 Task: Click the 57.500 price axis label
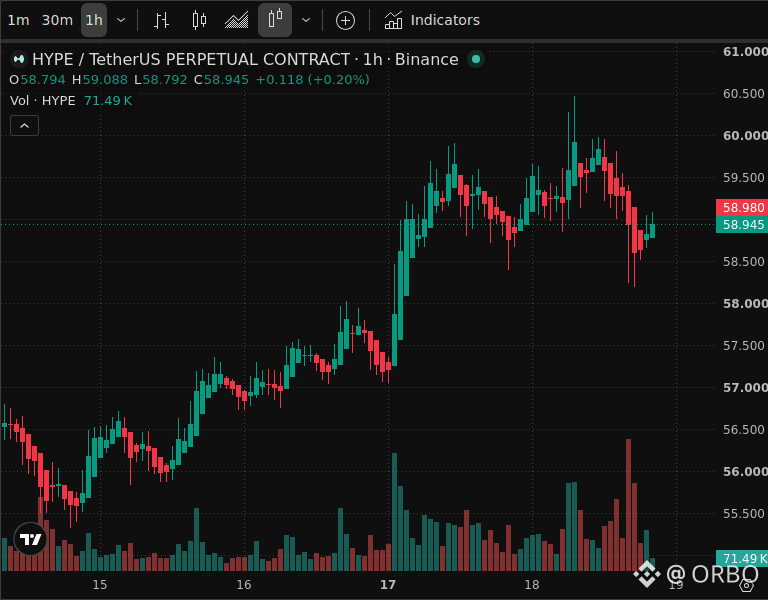click(744, 346)
